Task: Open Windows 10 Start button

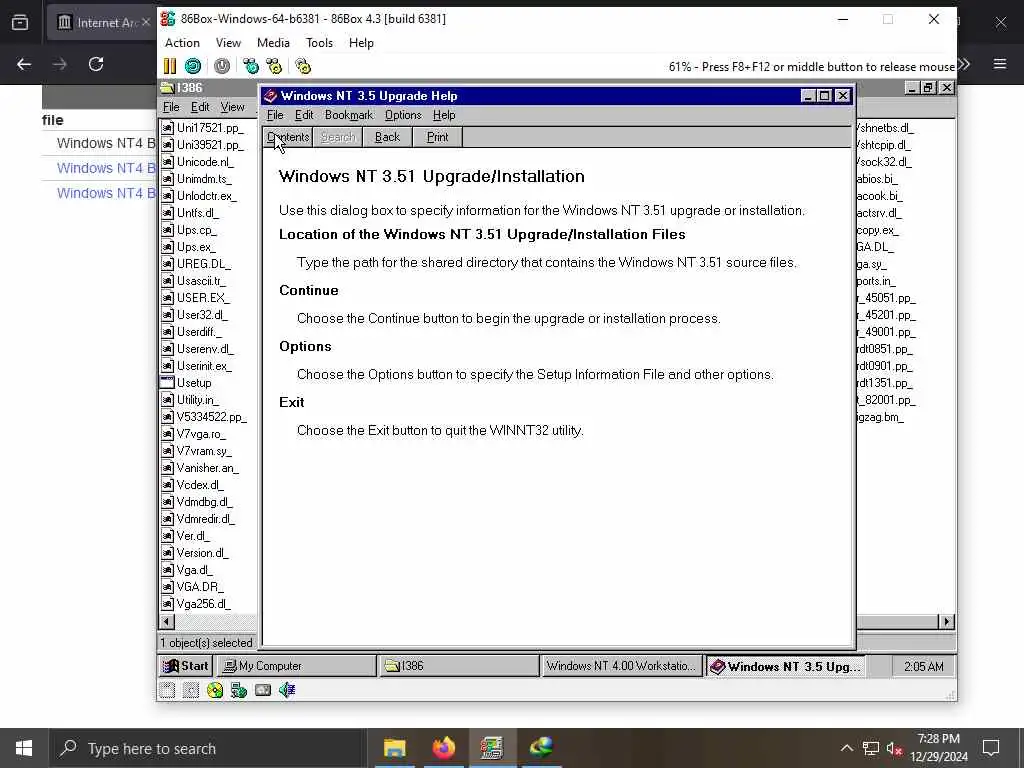Action: 24,748
